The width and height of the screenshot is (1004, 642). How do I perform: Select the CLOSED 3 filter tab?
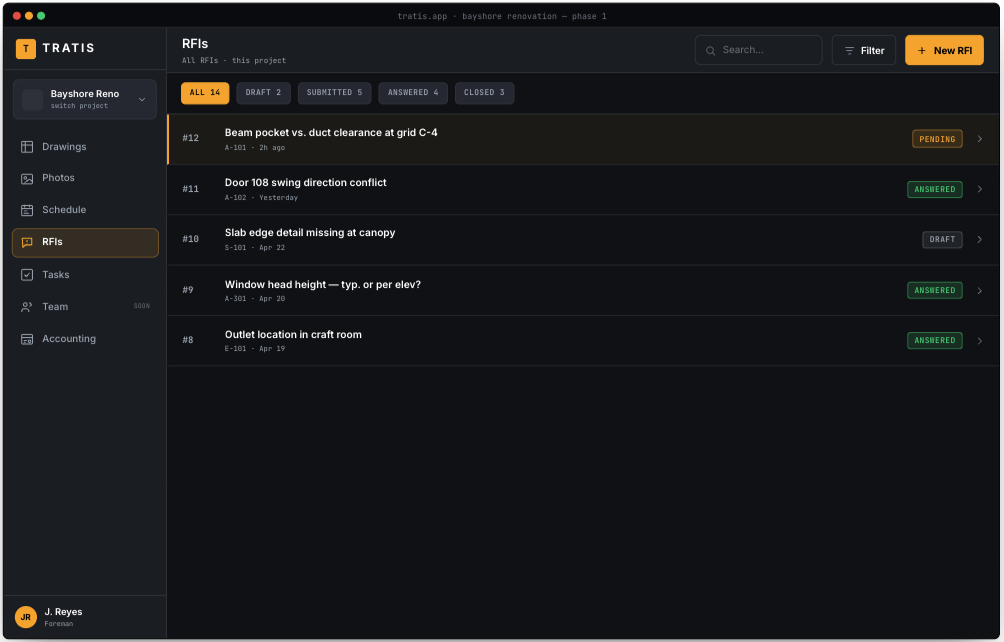tap(484, 93)
